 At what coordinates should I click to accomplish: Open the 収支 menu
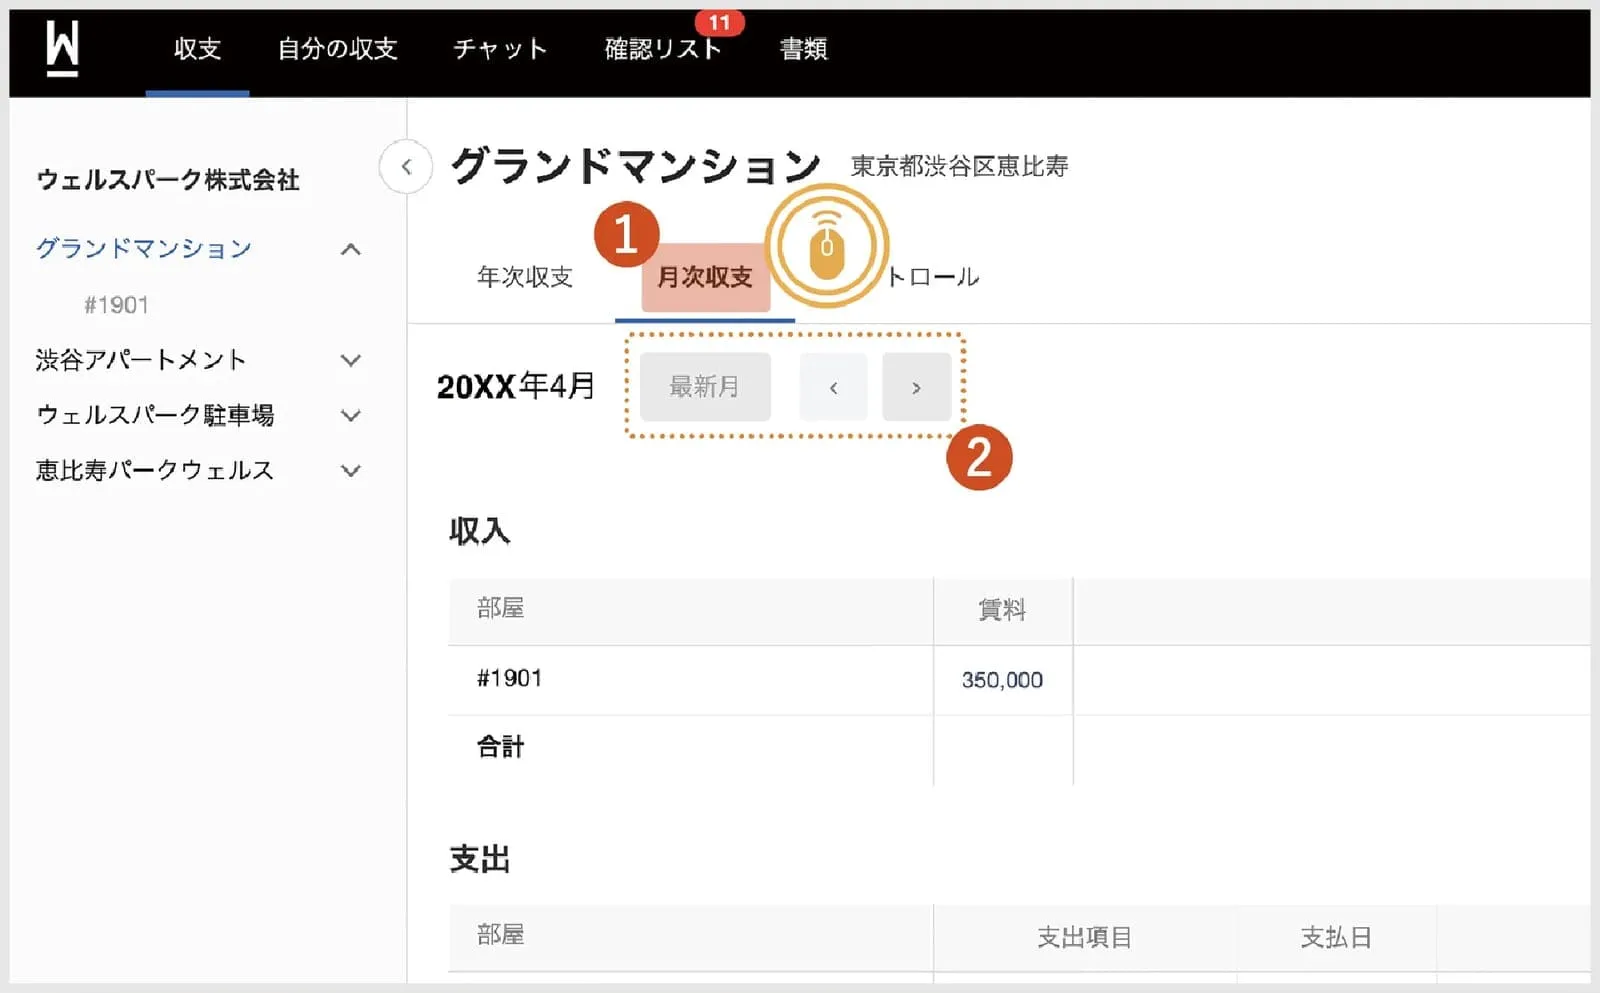pyautogui.click(x=197, y=48)
